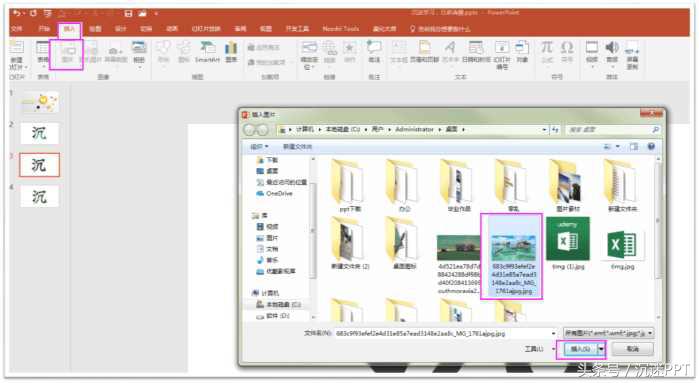Open the Organize (组织) dropdown
699x383 pixels.
point(259,147)
